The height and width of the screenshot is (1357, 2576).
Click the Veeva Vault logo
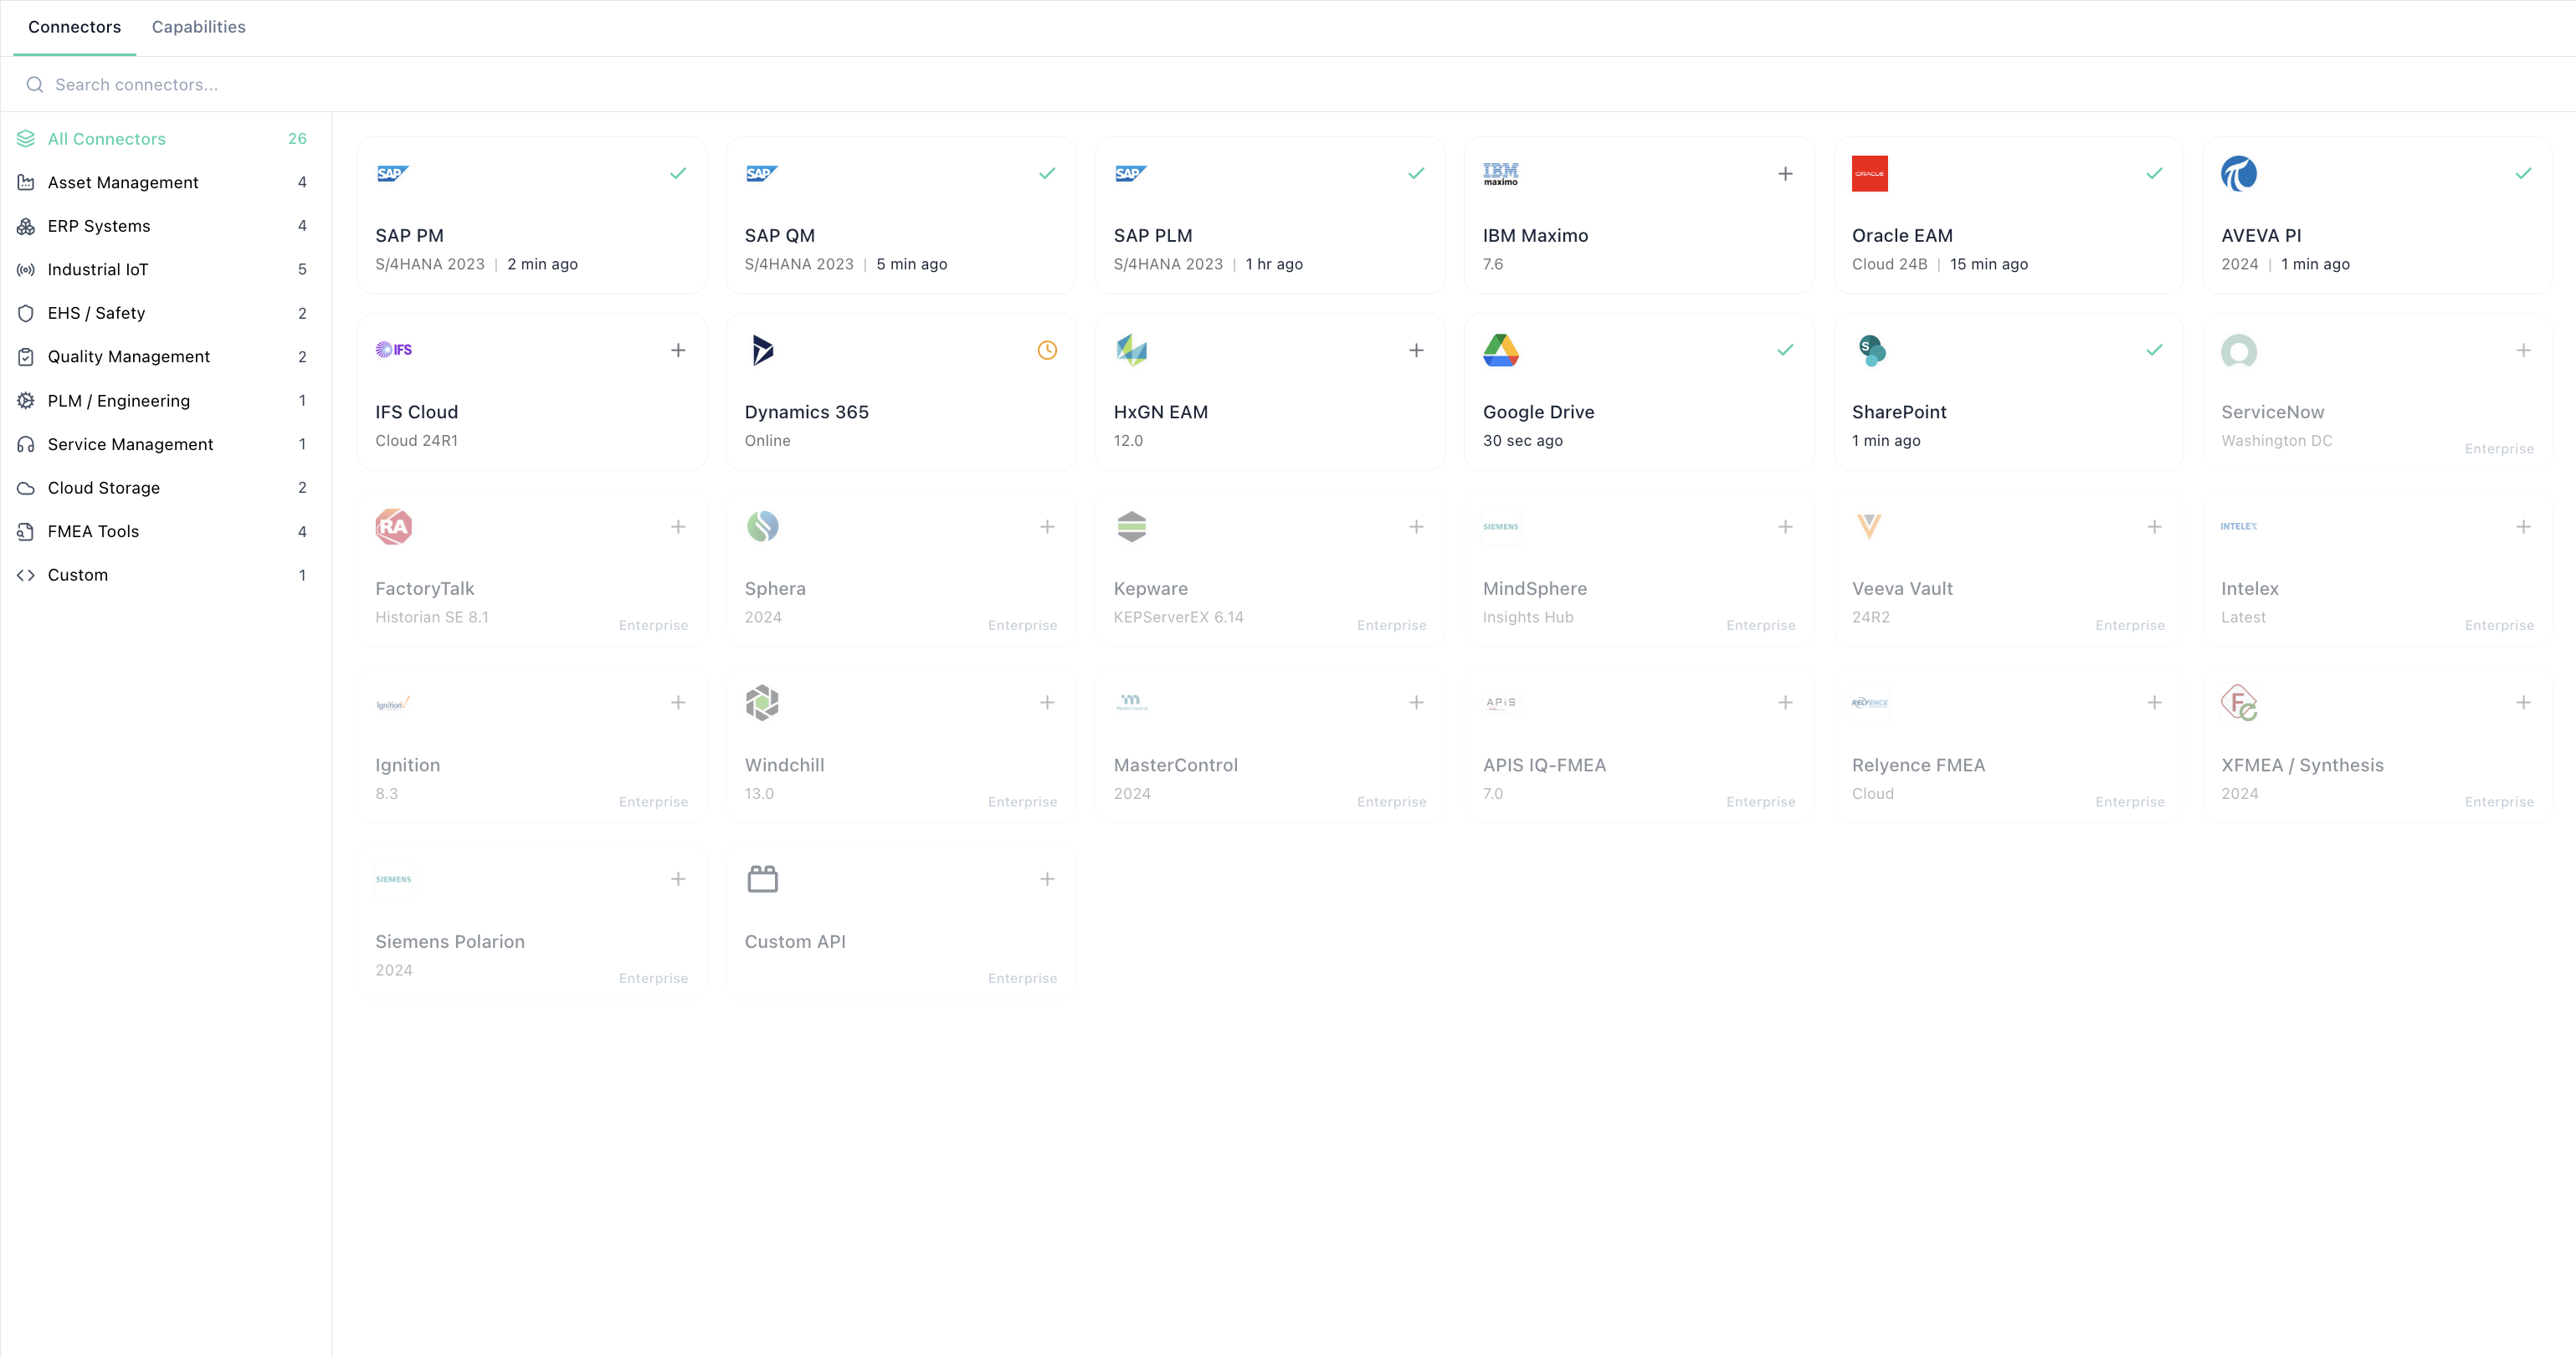click(x=1869, y=526)
